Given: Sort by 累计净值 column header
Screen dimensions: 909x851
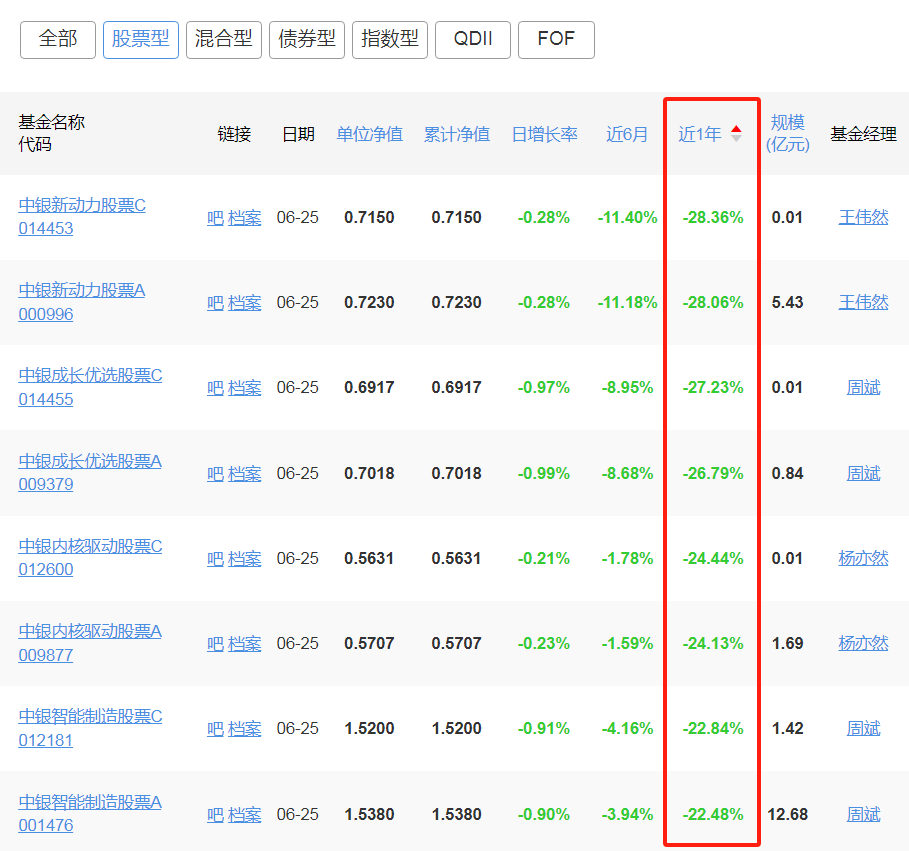Looking at the screenshot, I should pos(457,134).
